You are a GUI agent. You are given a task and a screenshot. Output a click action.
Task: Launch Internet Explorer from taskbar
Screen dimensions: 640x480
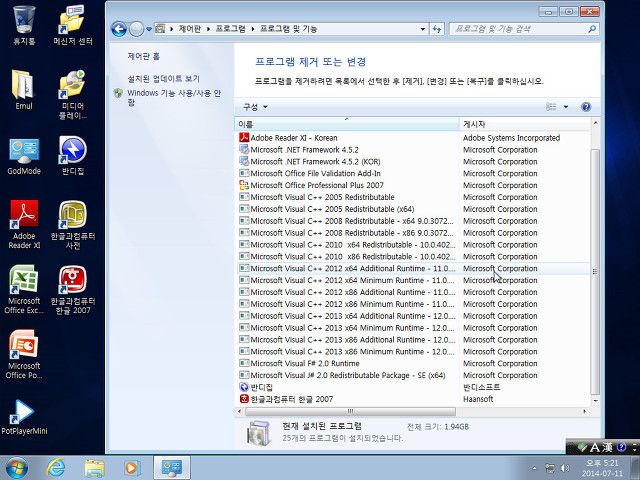click(56, 468)
